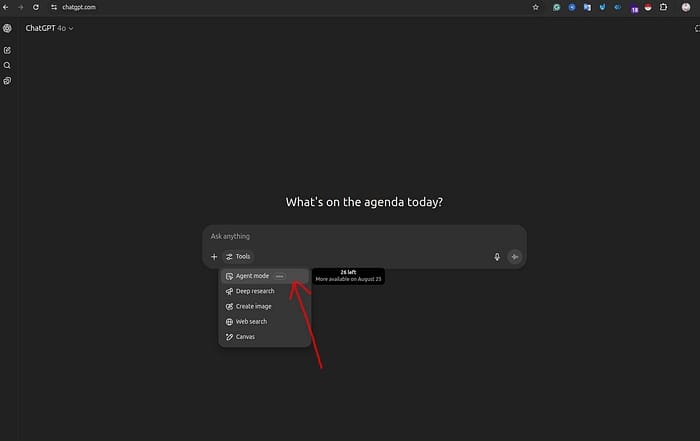Image resolution: width=700 pixels, height=441 pixels.
Task: Open the ChatGPT 4o model selector
Action: tap(49, 28)
